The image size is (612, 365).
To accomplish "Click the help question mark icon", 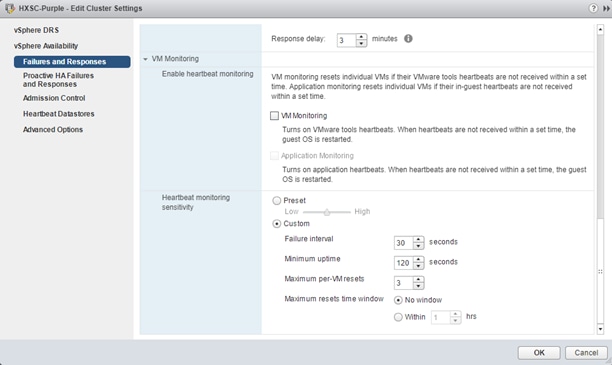I will (x=593, y=8).
